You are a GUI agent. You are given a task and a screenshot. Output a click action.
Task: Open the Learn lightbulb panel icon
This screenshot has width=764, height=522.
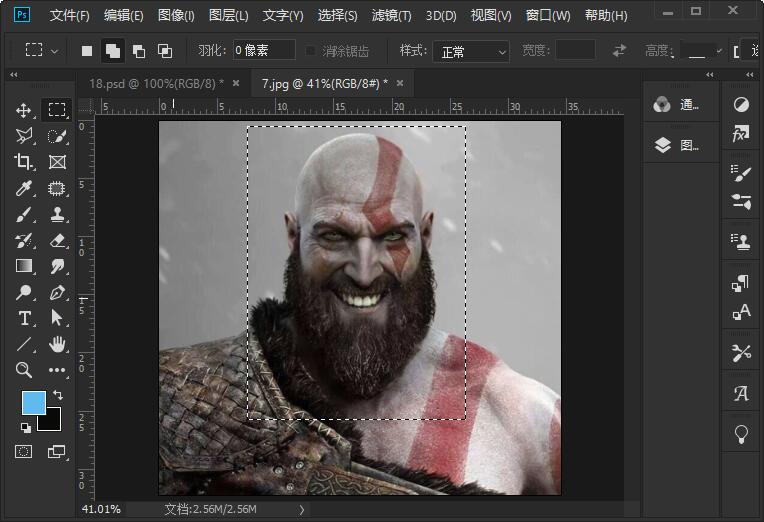click(x=741, y=433)
